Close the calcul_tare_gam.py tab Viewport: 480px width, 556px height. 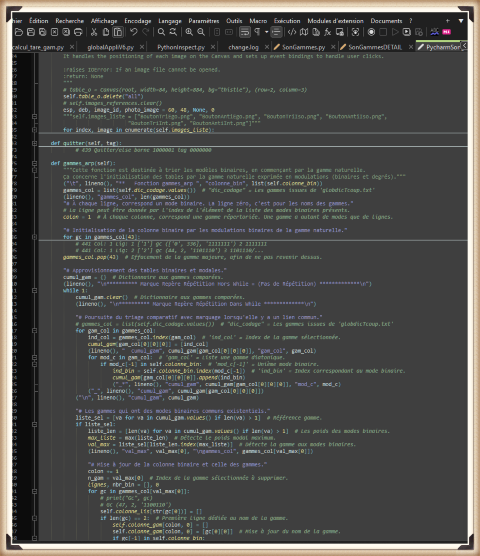(x=72, y=47)
